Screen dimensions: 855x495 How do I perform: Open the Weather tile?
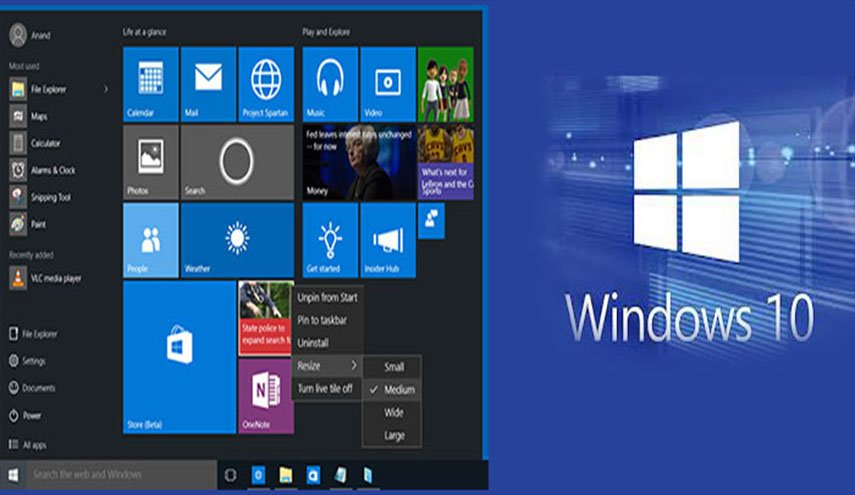(237, 240)
